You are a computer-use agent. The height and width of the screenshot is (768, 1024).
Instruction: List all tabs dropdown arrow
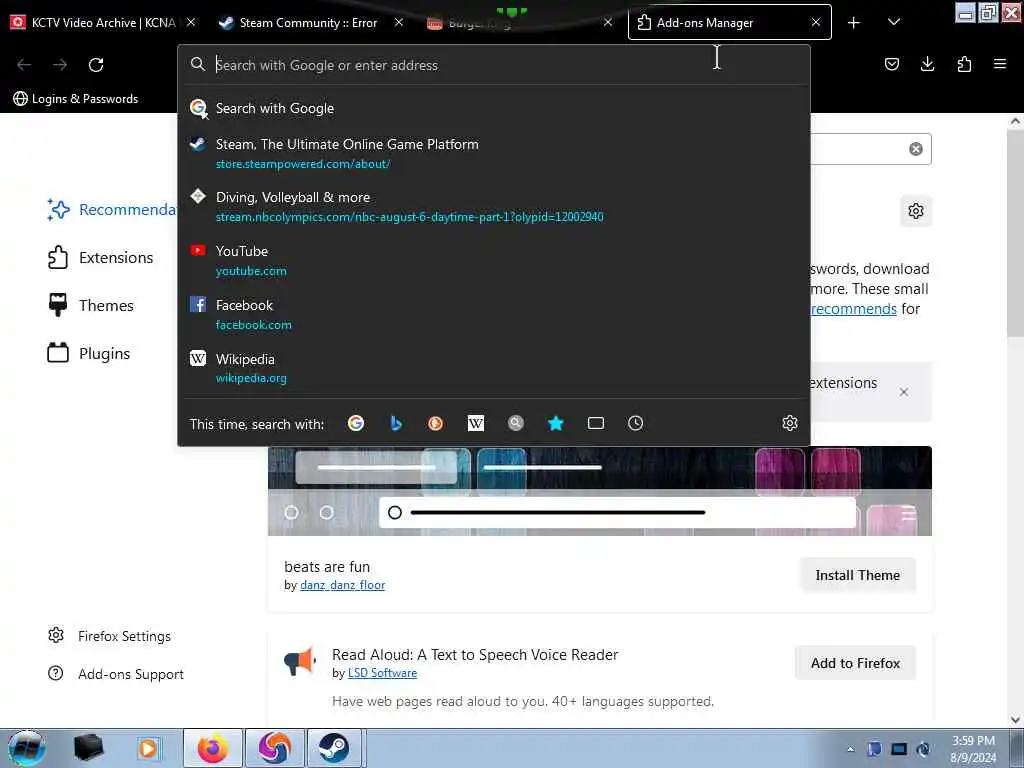(894, 22)
